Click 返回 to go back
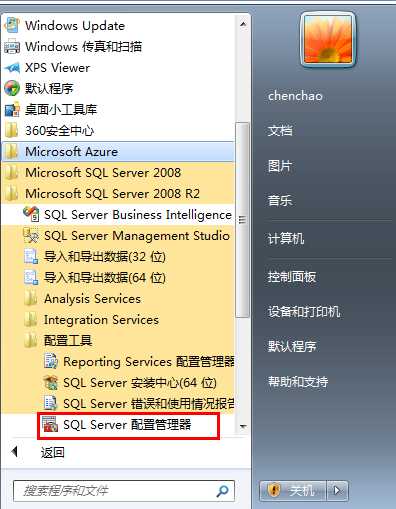Image resolution: width=396 pixels, height=509 pixels. coord(52,452)
